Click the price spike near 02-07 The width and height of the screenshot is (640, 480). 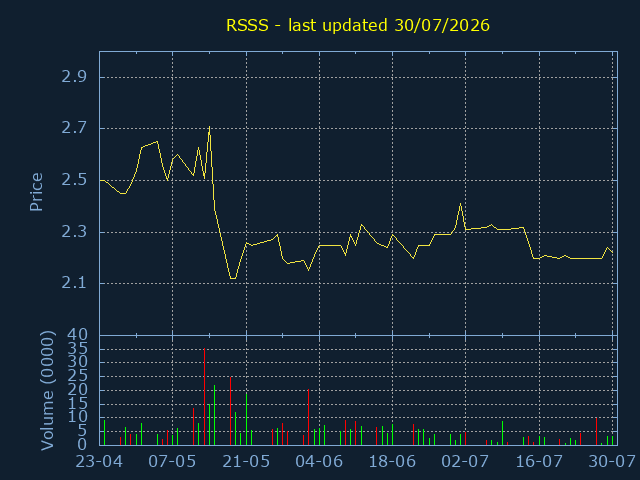click(x=460, y=204)
